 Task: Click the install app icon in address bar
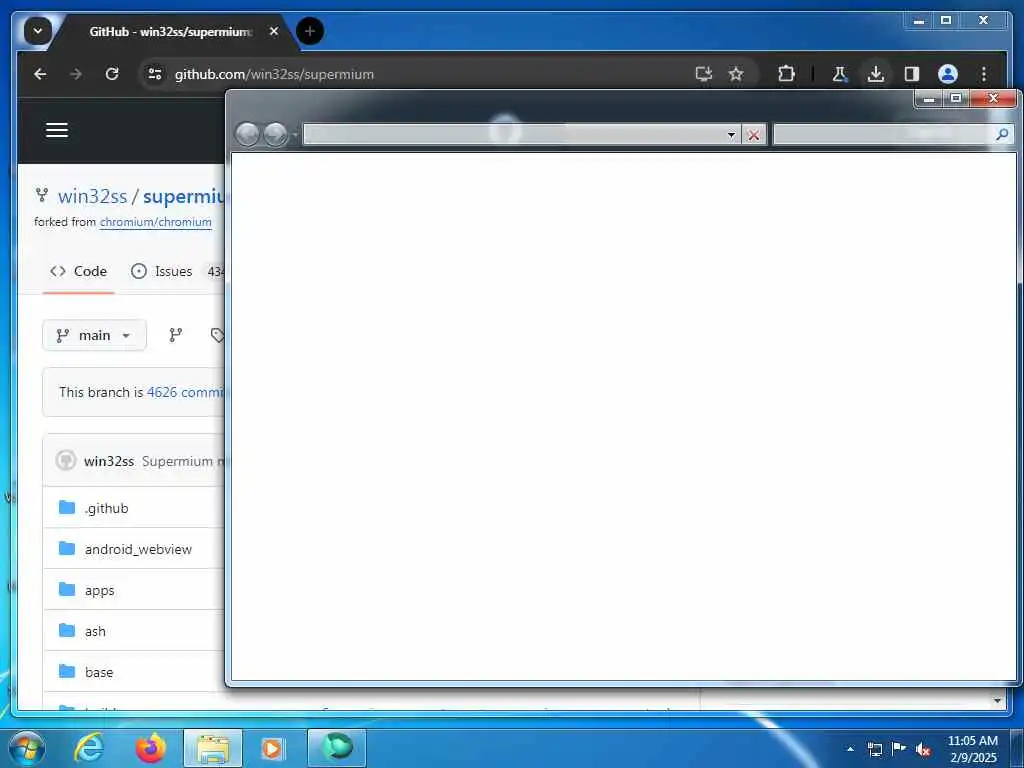coord(703,74)
